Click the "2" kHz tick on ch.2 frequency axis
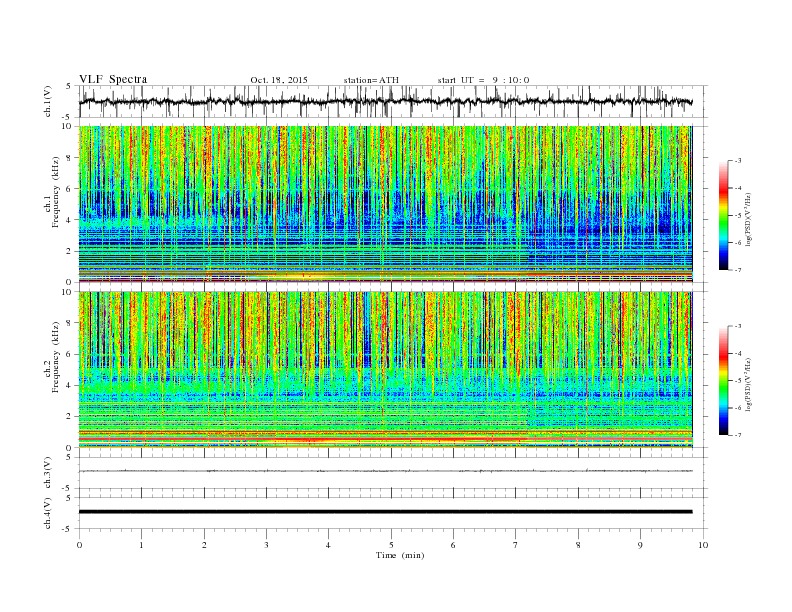792x612 pixels. point(69,417)
